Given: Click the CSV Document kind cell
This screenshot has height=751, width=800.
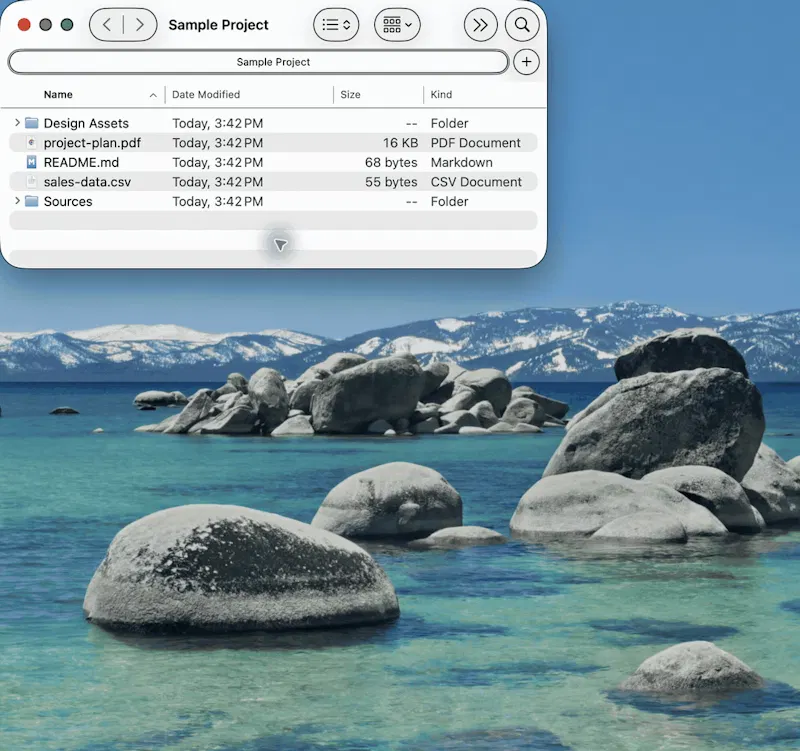Looking at the screenshot, I should pyautogui.click(x=476, y=182).
